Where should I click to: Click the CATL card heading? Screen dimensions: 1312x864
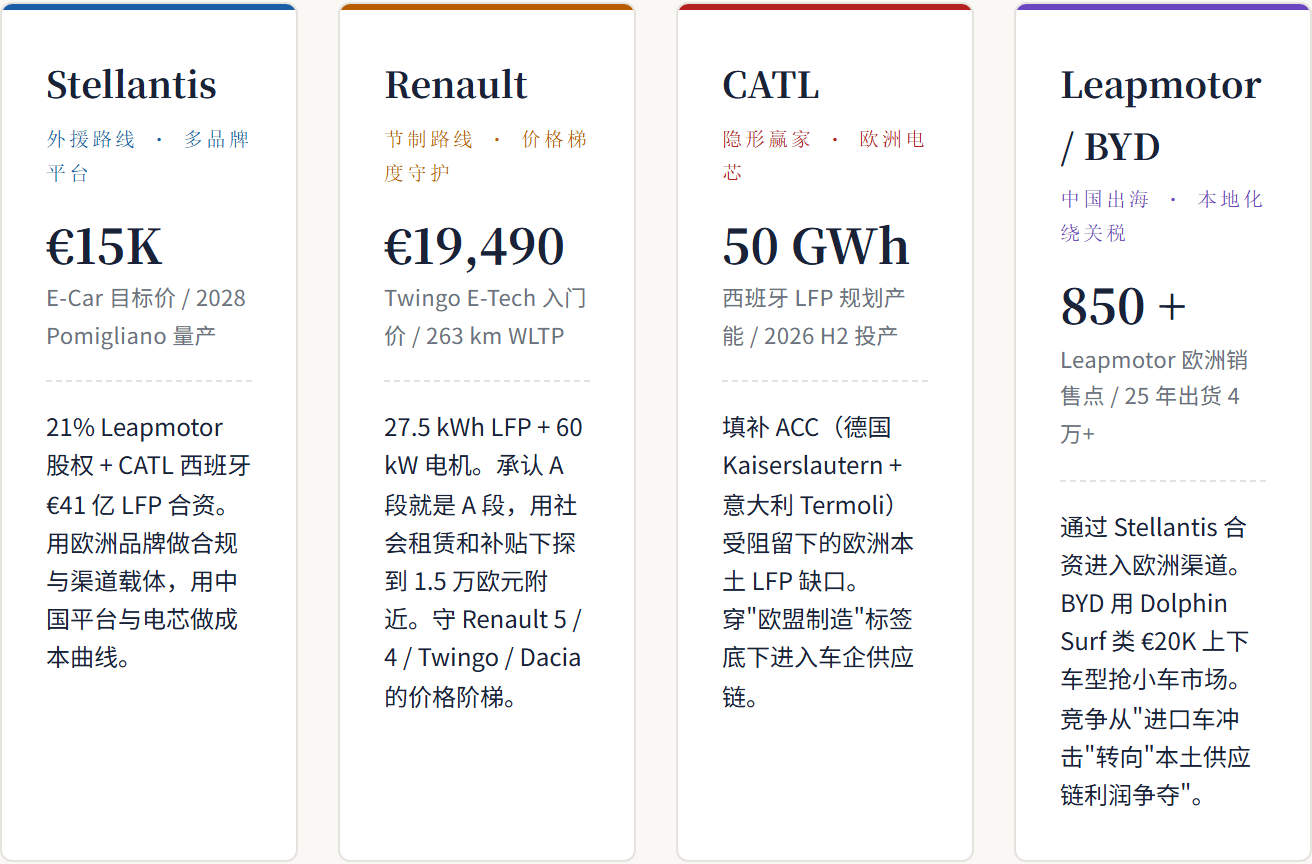[771, 84]
